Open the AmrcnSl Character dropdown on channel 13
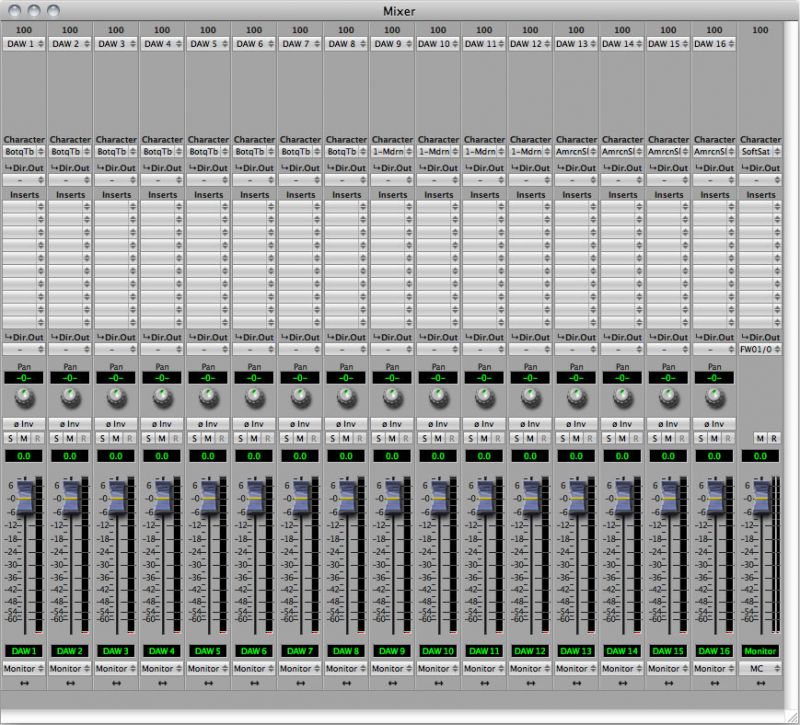Image resolution: width=800 pixels, height=725 pixels. (577, 152)
